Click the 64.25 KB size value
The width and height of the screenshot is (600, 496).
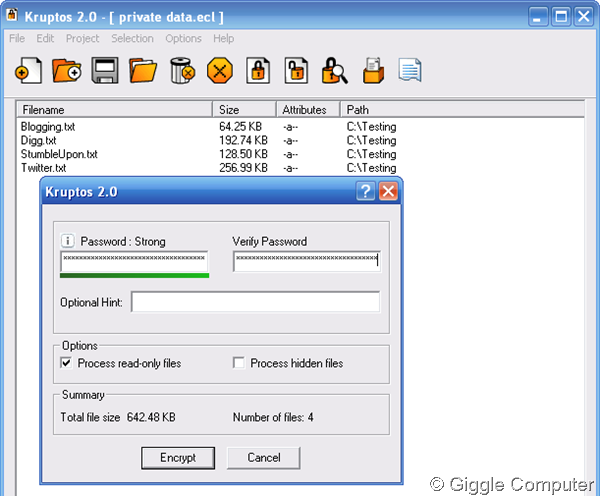(x=240, y=127)
